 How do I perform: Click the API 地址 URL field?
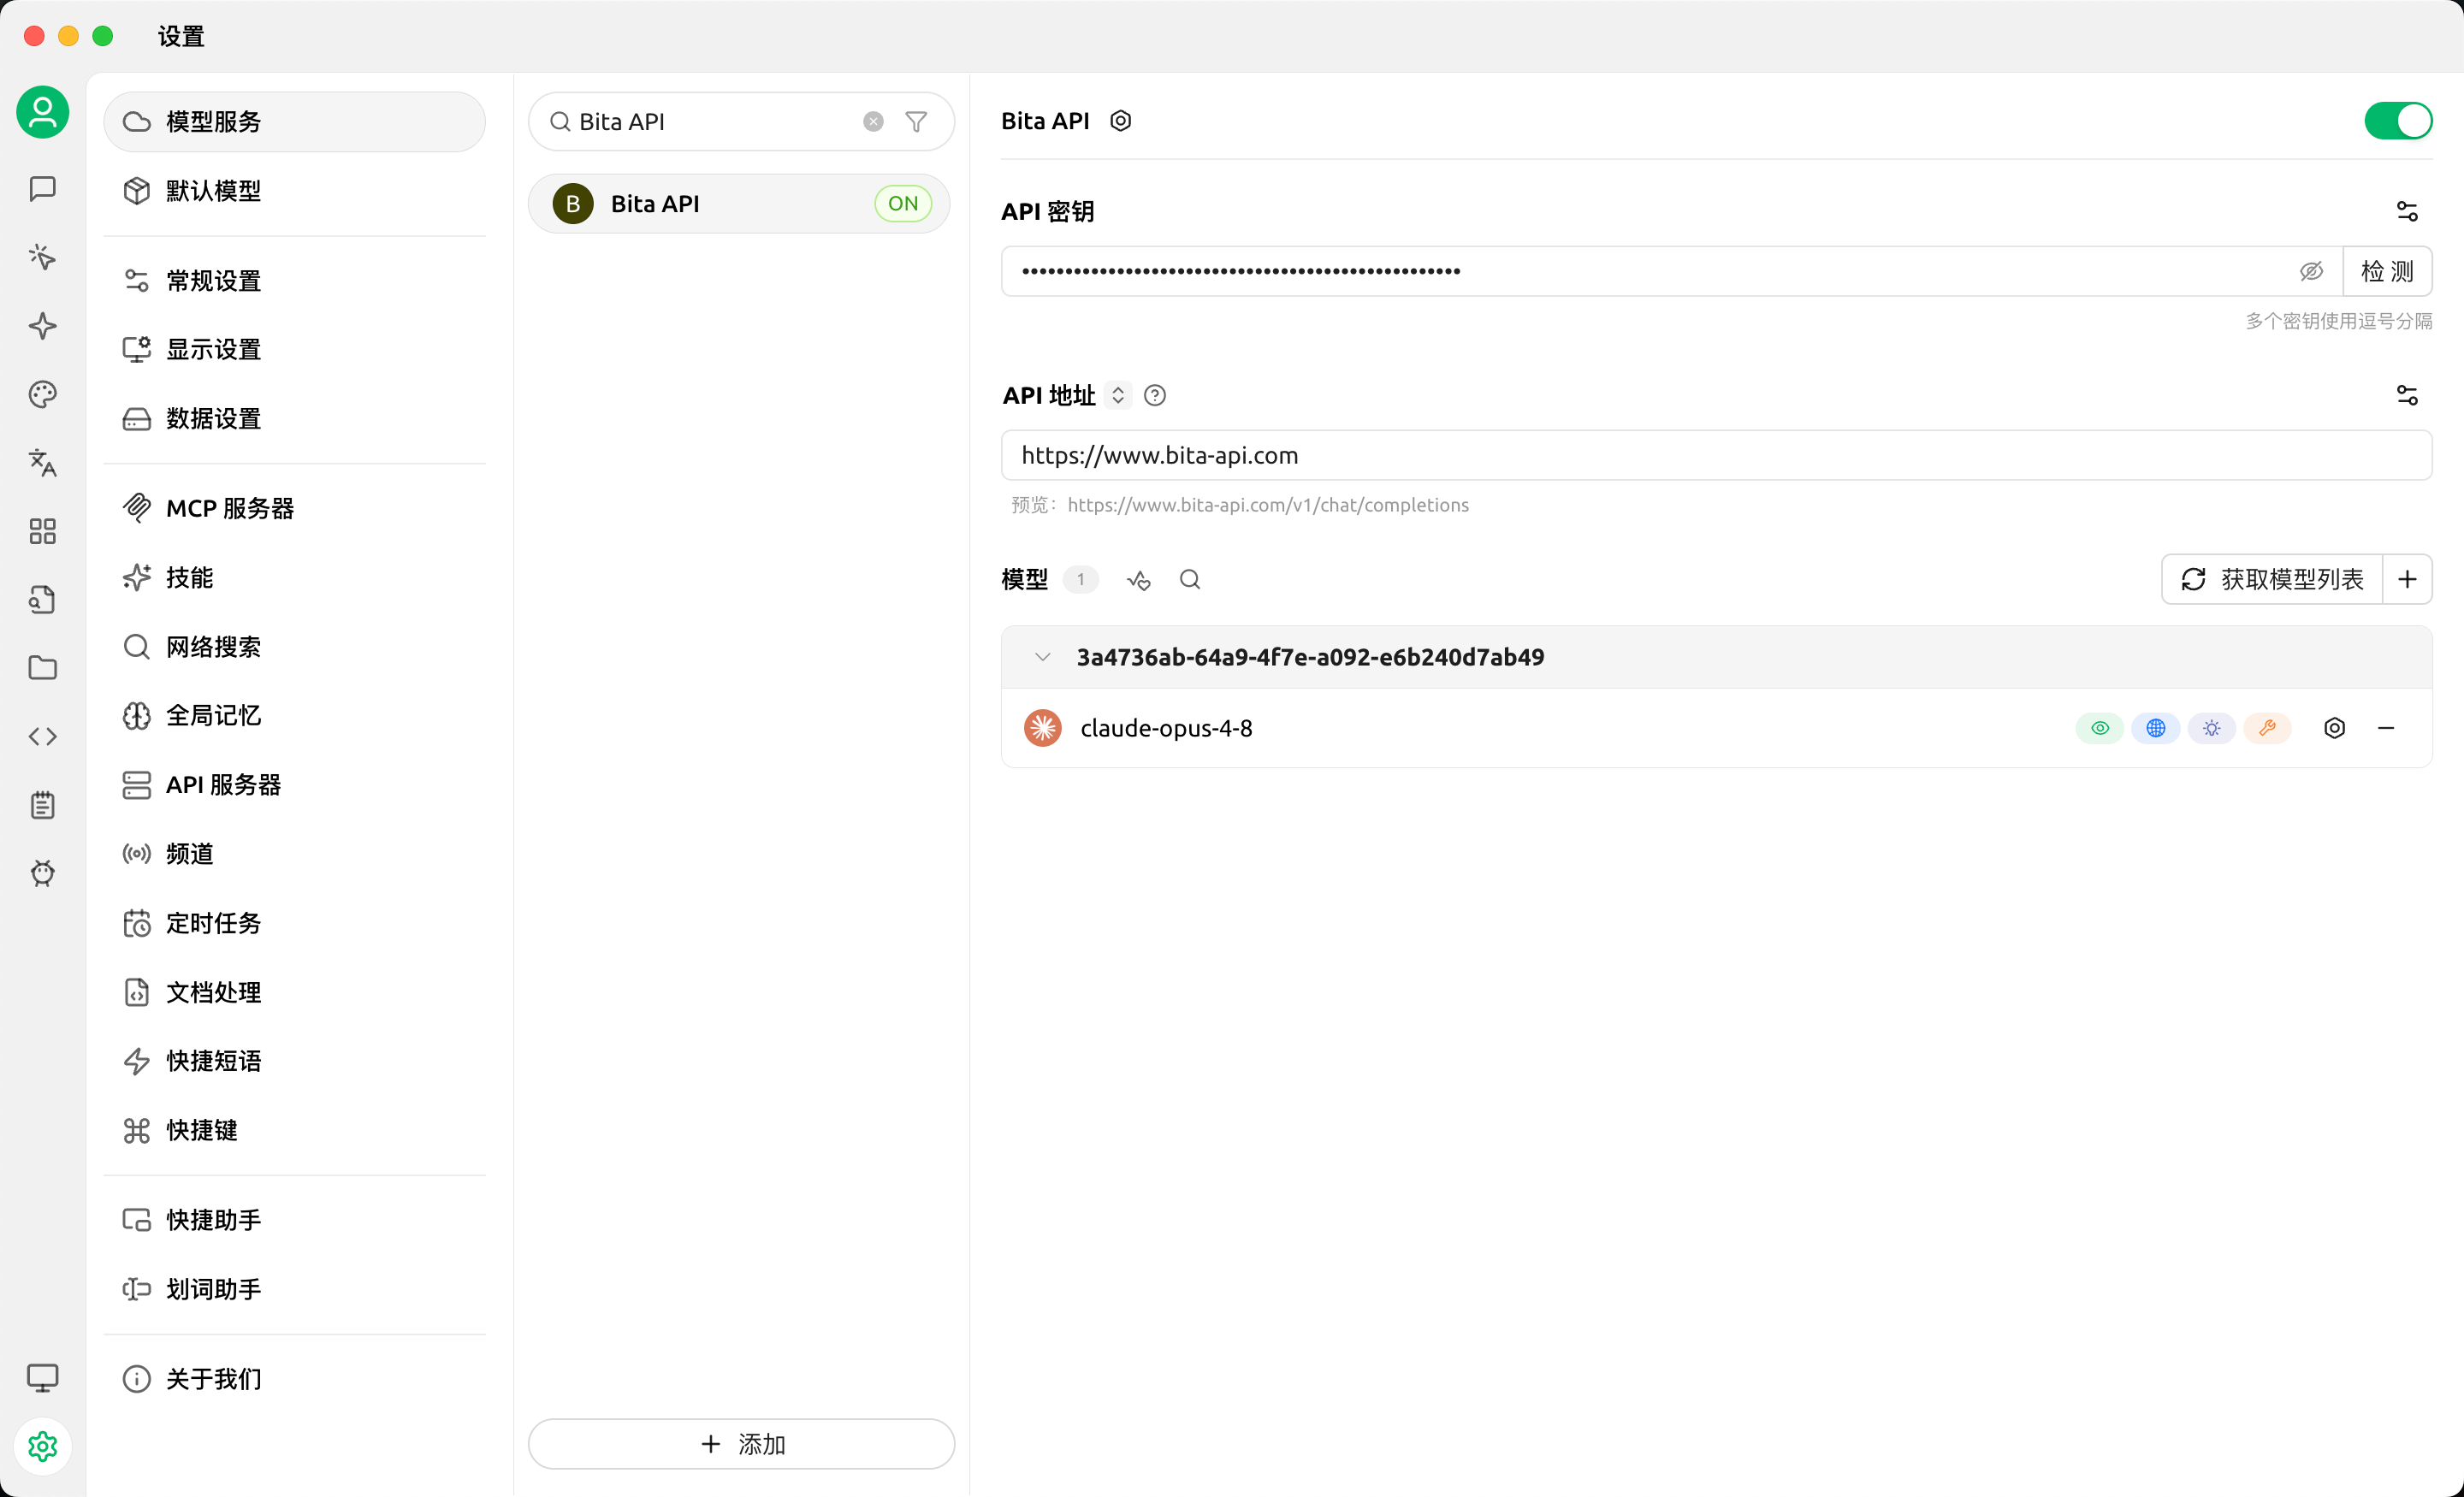(x=1716, y=455)
